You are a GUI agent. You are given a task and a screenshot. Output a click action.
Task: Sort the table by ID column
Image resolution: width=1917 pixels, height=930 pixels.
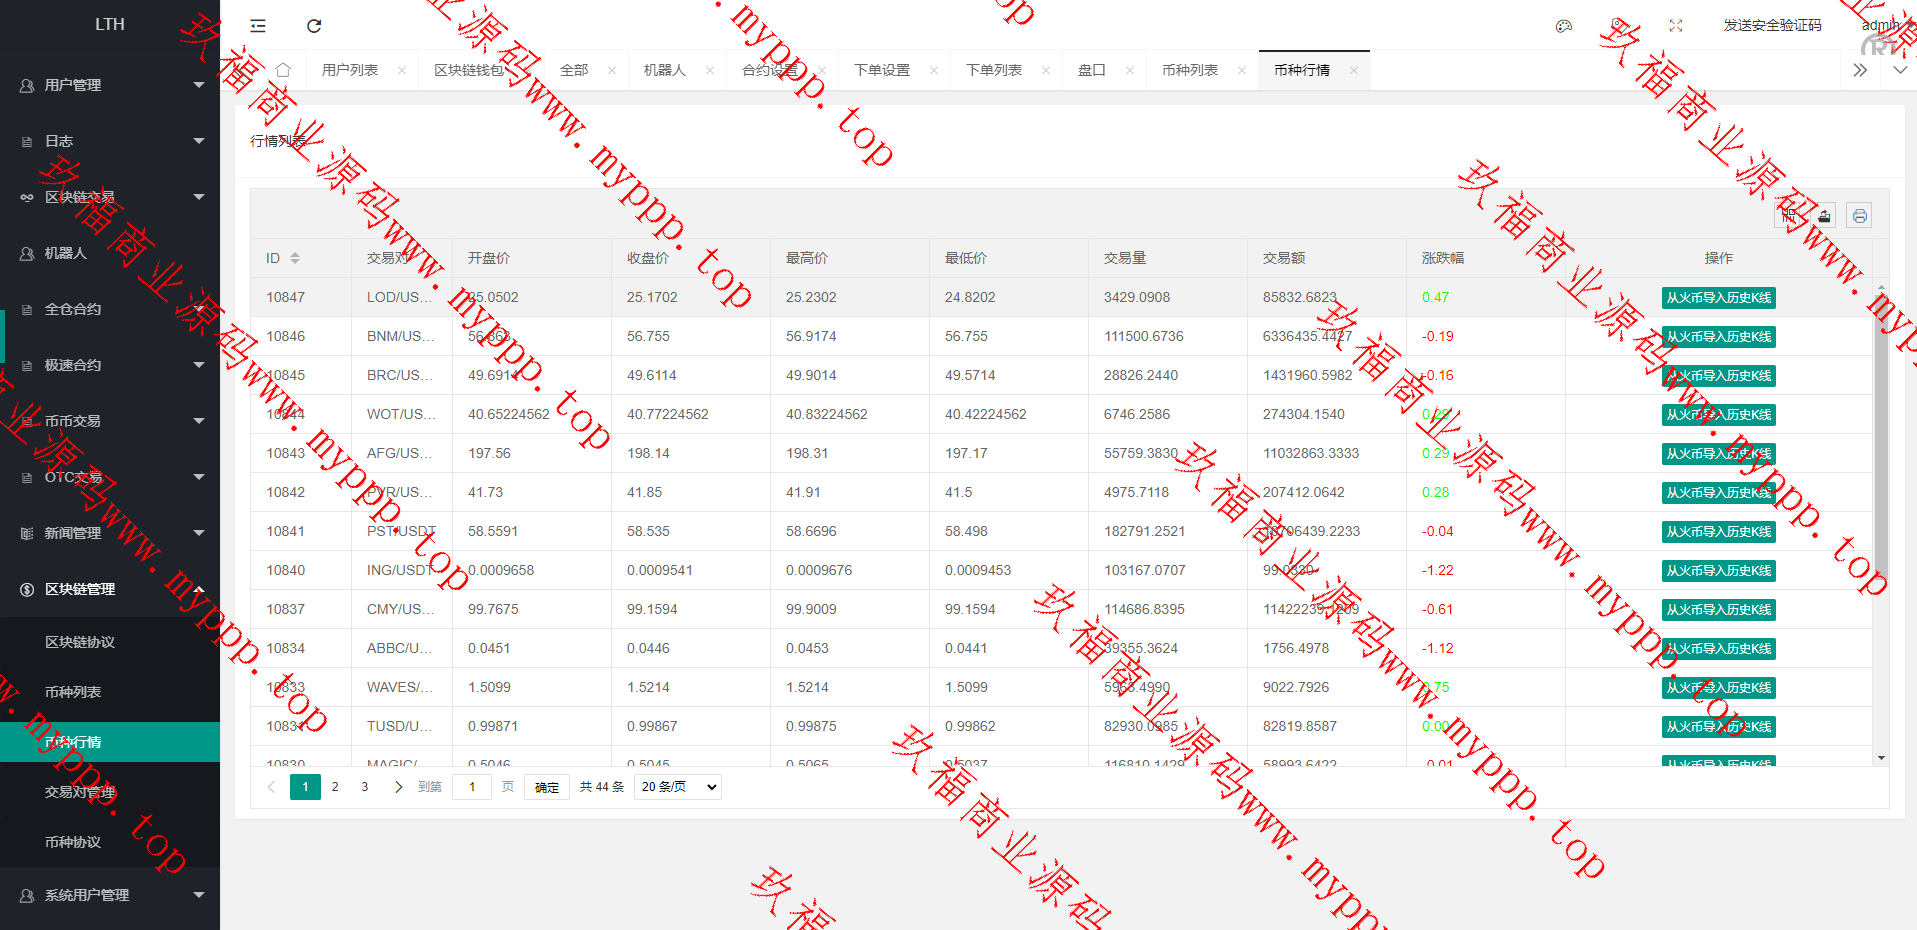pos(295,258)
